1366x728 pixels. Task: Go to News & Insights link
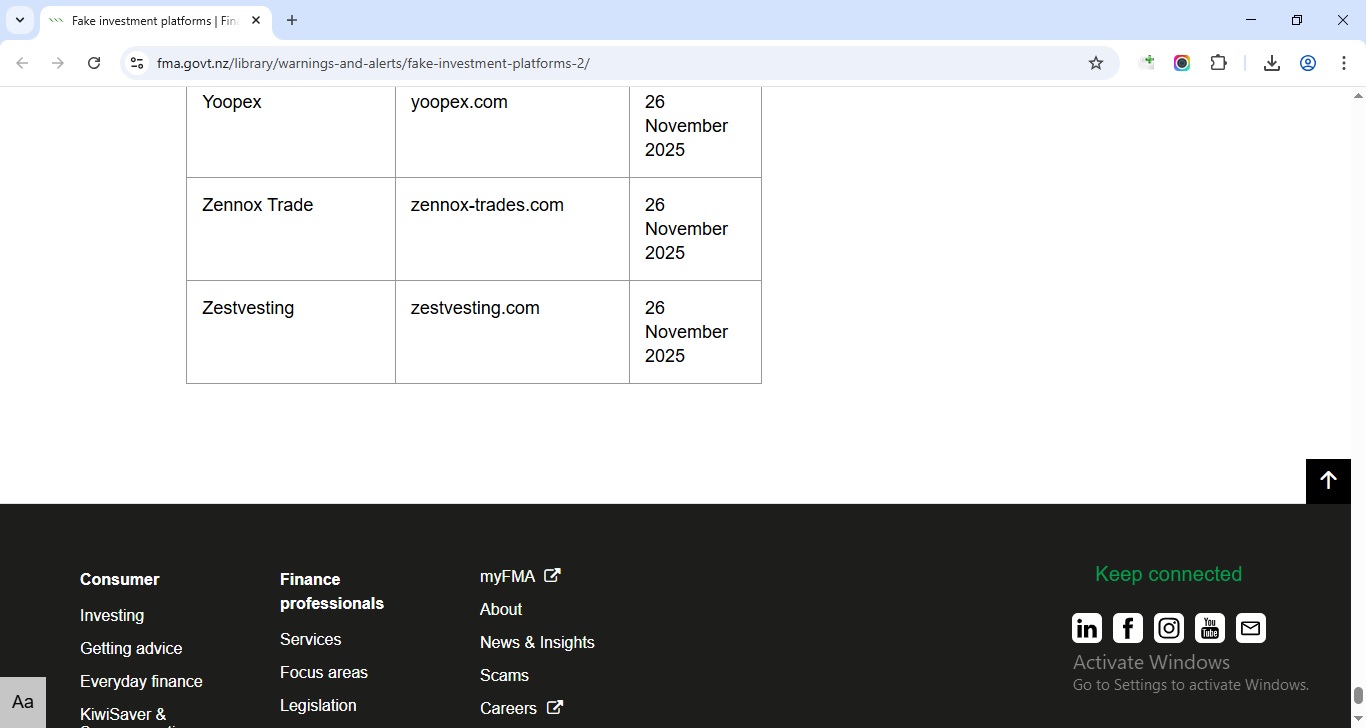537,643
